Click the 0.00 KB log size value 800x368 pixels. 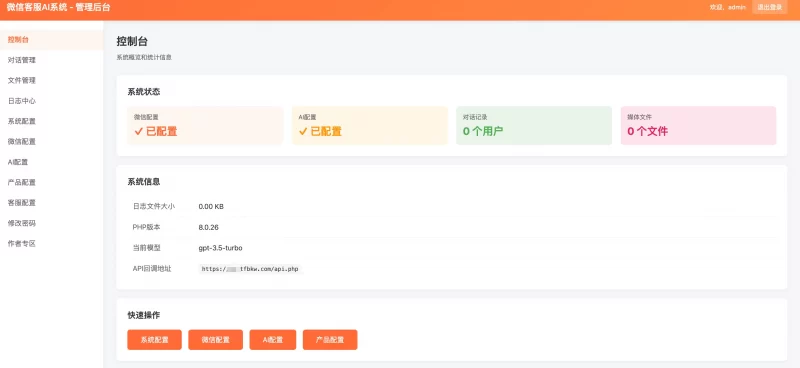coord(211,207)
